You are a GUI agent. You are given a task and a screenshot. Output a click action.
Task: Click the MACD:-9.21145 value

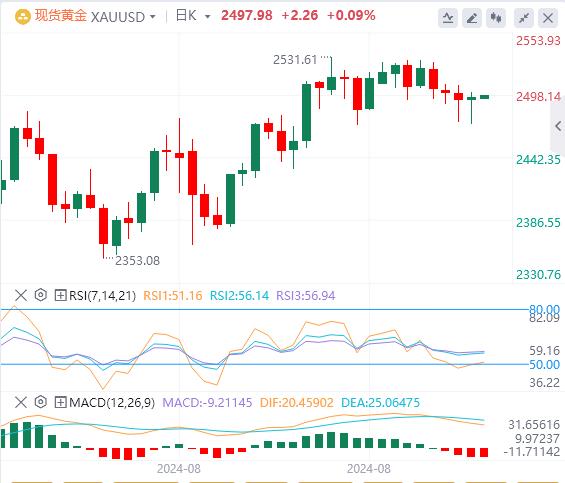pyautogui.click(x=207, y=403)
